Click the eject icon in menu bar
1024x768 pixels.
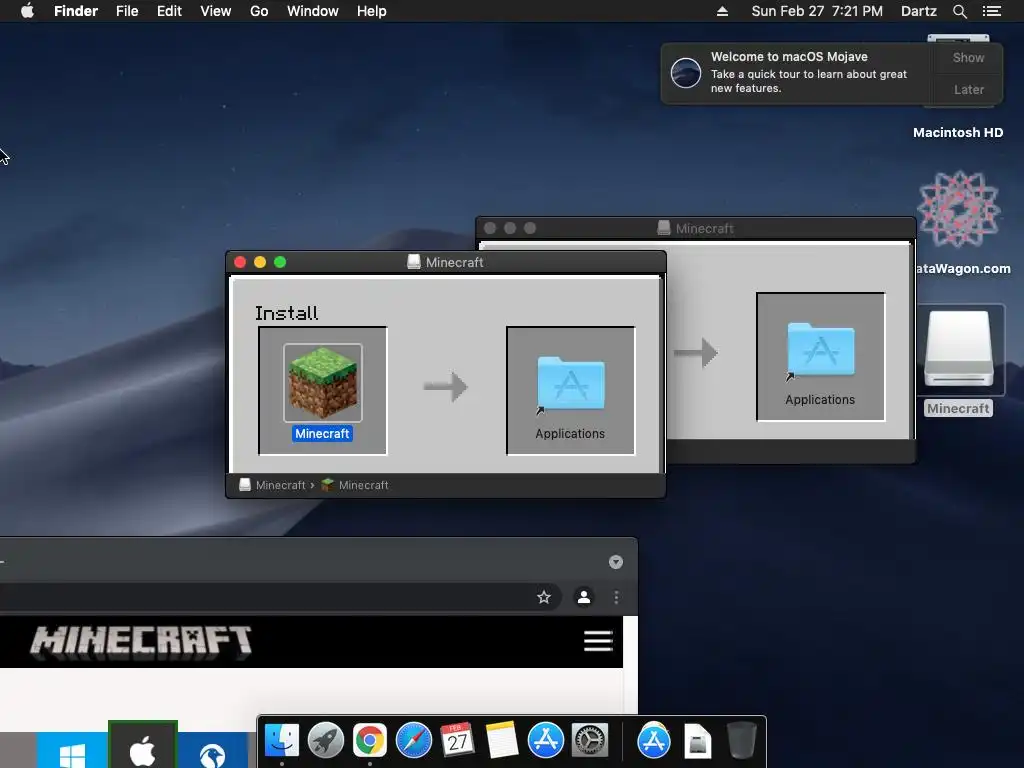(722, 11)
